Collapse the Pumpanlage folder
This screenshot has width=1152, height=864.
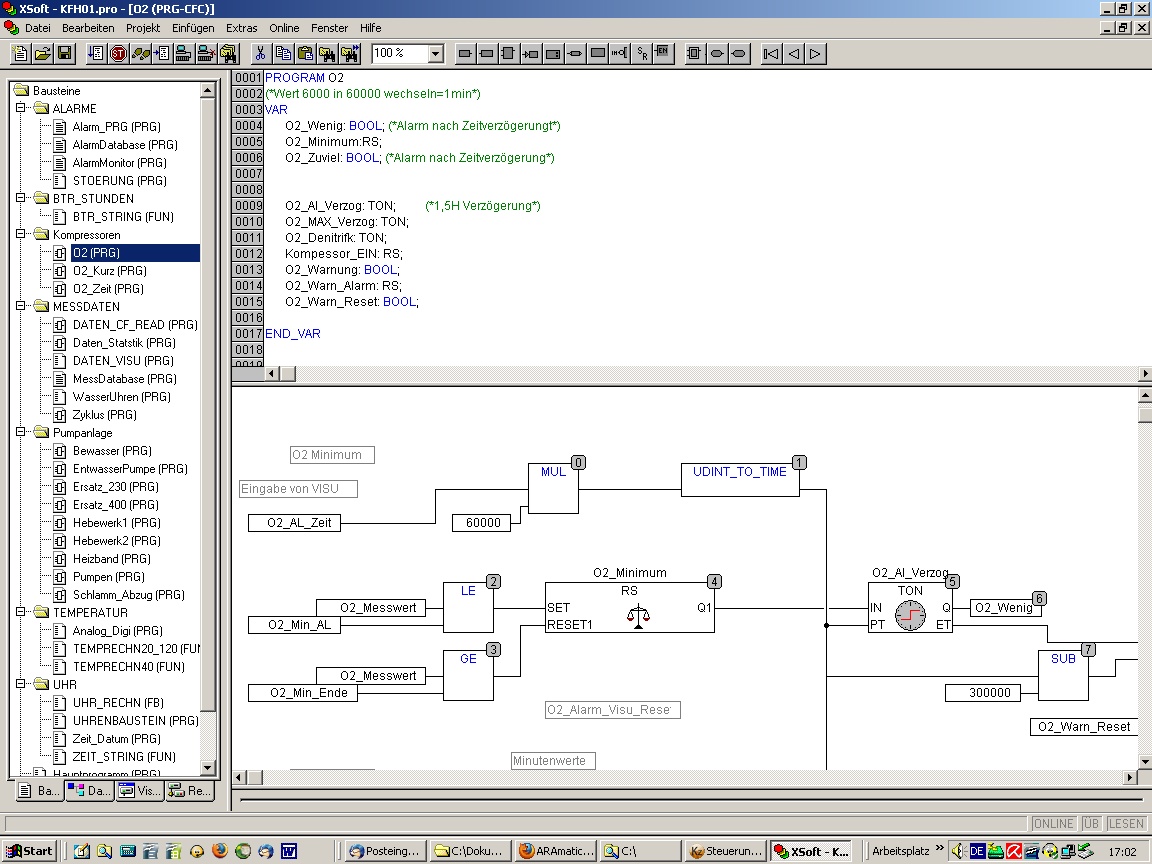pyautogui.click(x=21, y=432)
